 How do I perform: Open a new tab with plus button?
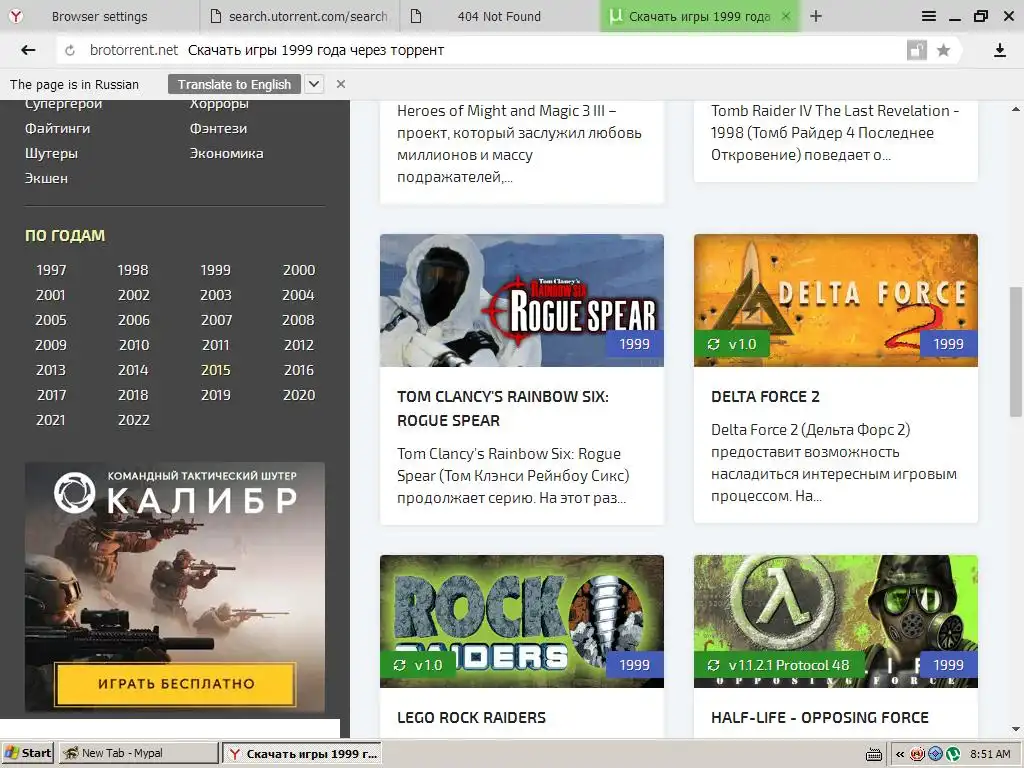816,16
